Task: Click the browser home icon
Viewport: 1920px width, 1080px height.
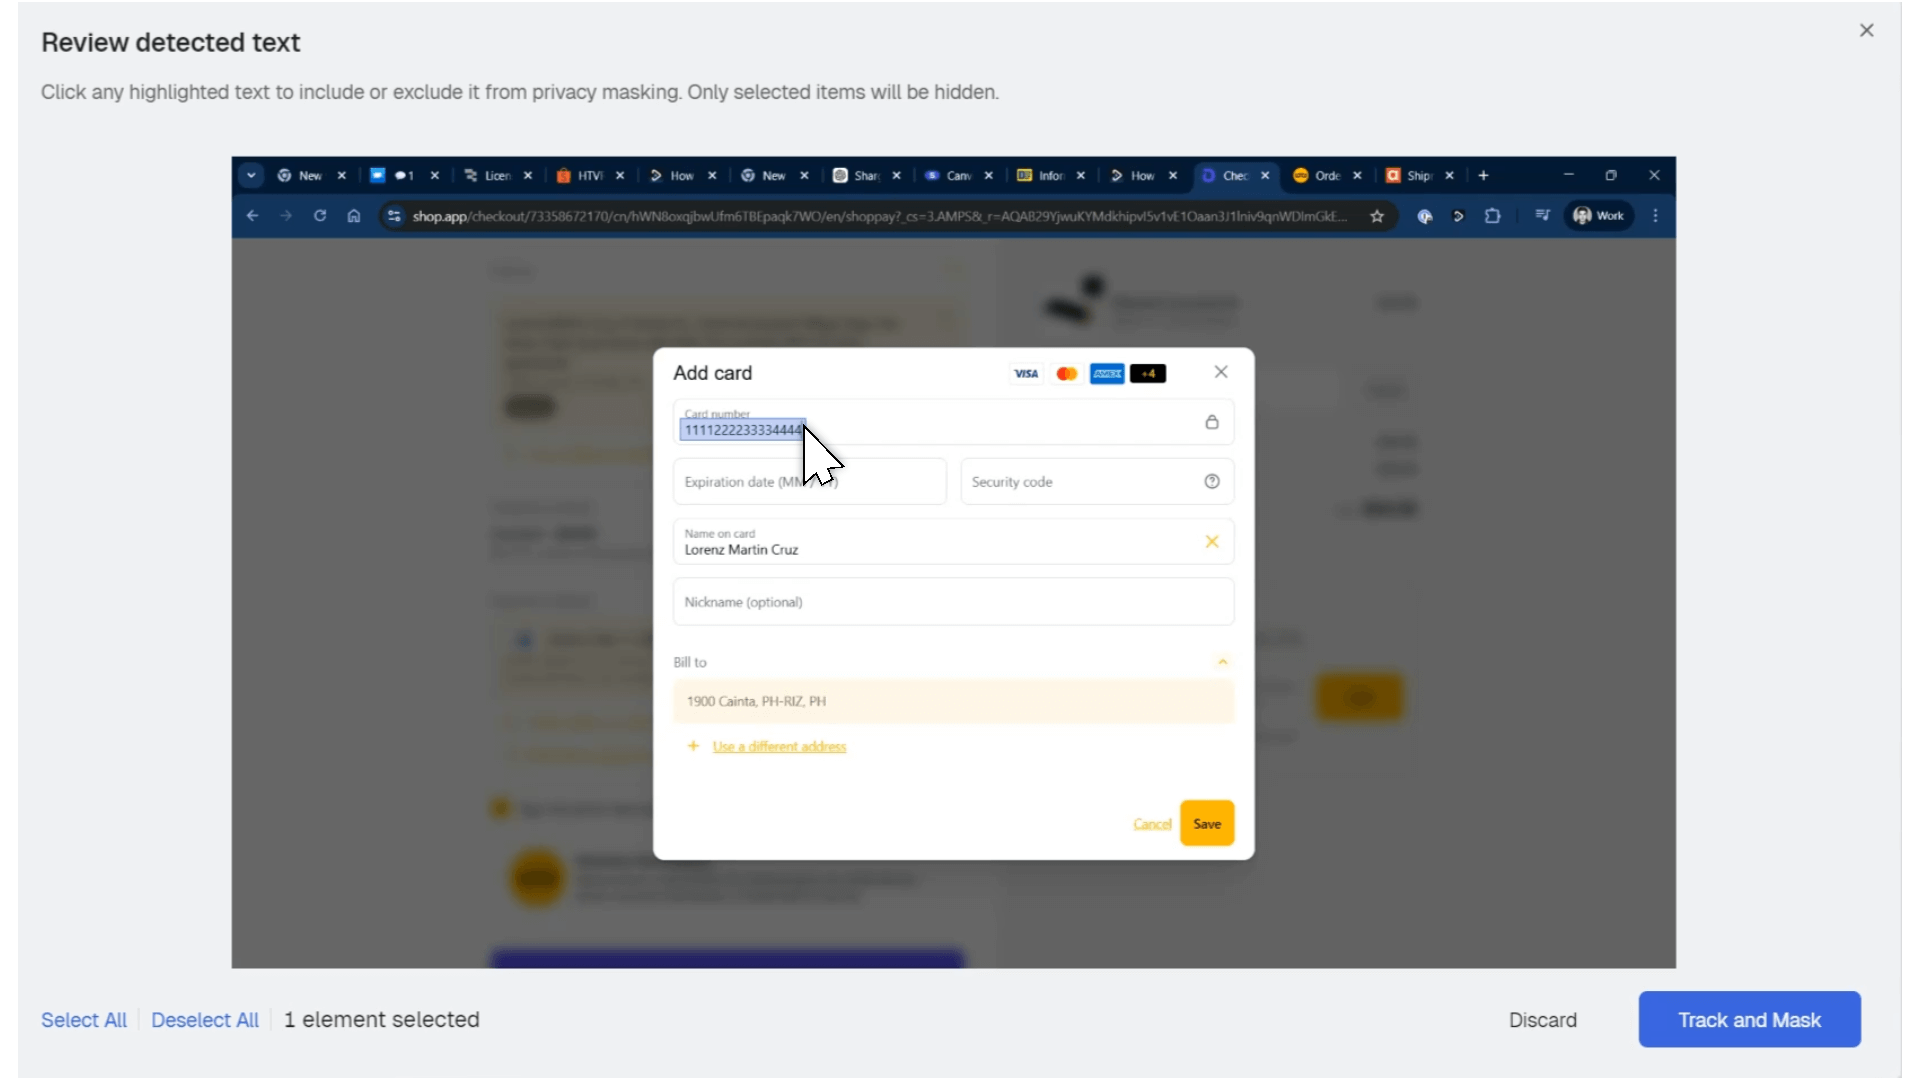Action: click(354, 216)
